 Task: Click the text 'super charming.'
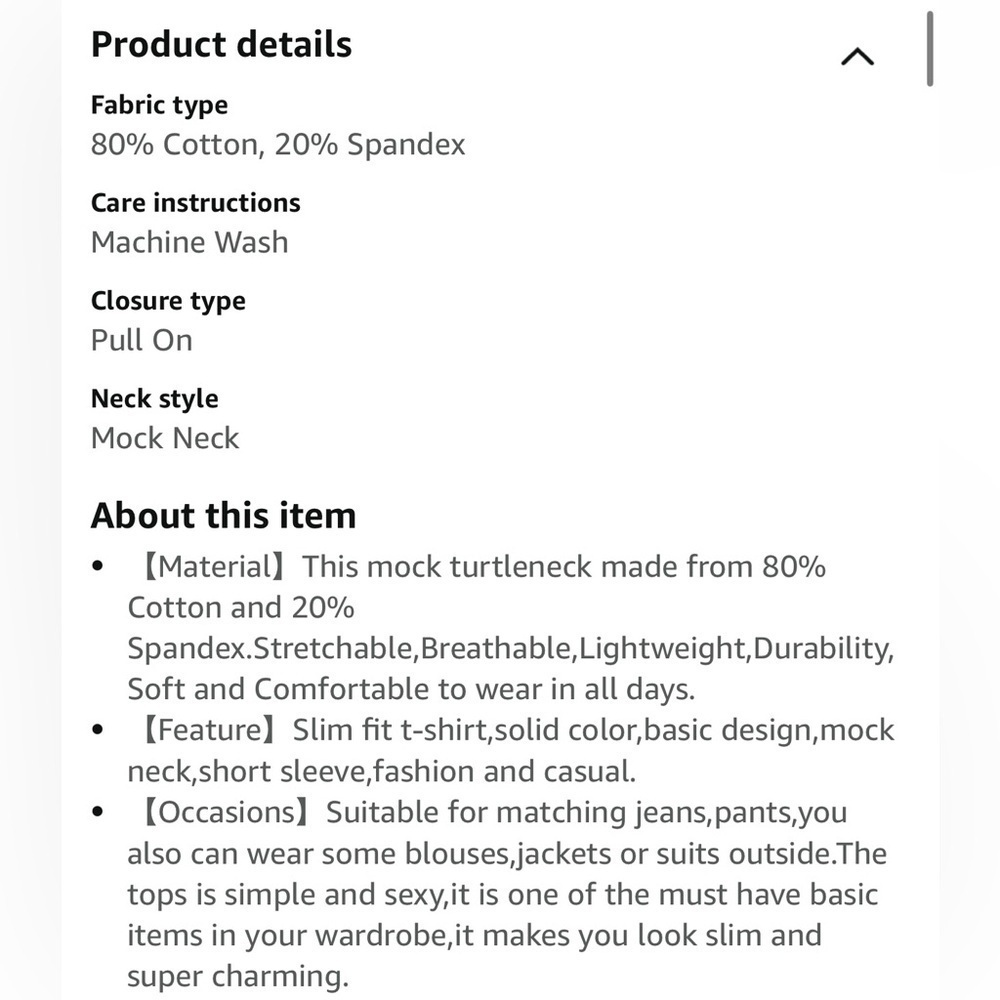[238, 976]
